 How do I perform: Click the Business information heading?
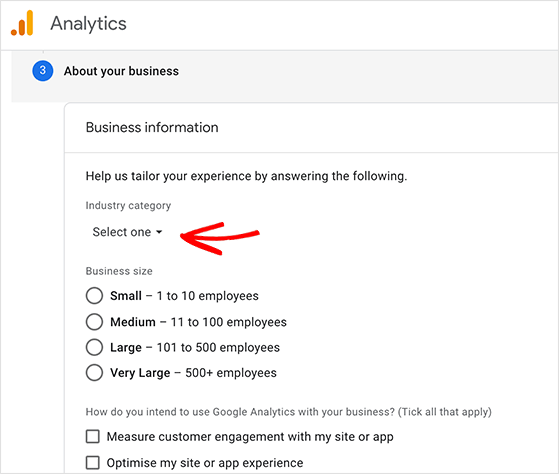pos(152,128)
